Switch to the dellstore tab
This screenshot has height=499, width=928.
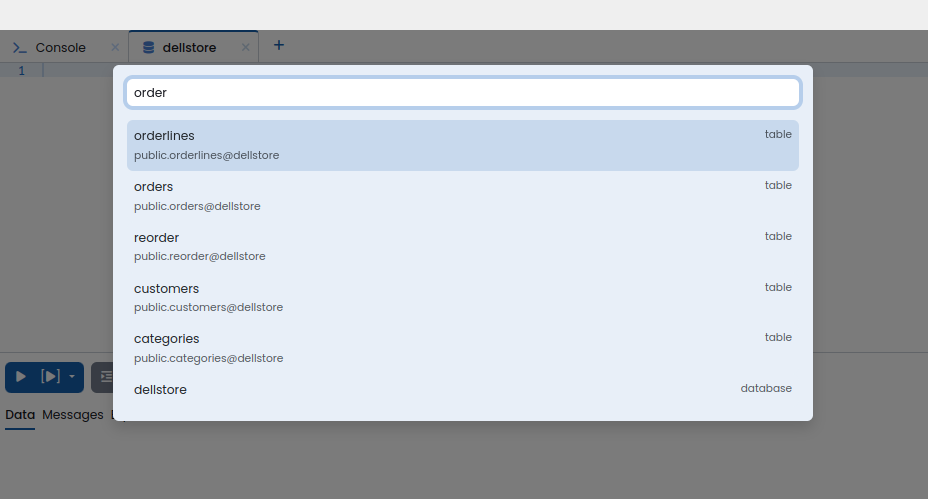pyautogui.click(x=189, y=47)
